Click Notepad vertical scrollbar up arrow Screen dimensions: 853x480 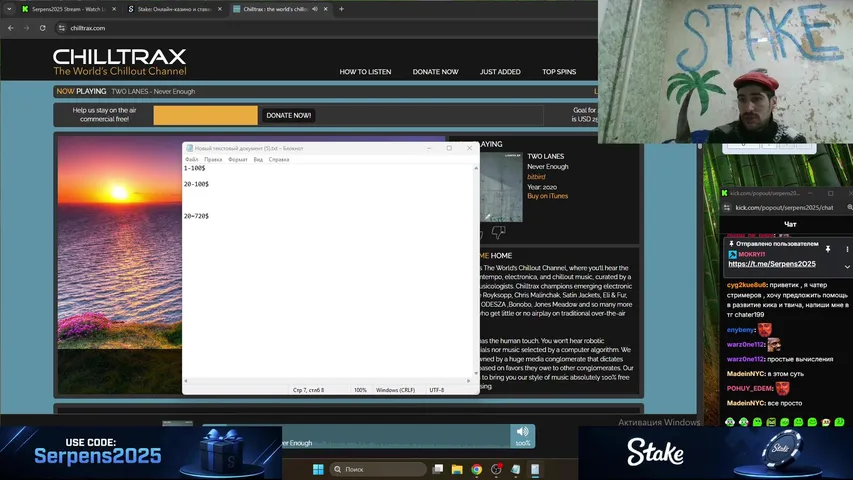(476, 168)
